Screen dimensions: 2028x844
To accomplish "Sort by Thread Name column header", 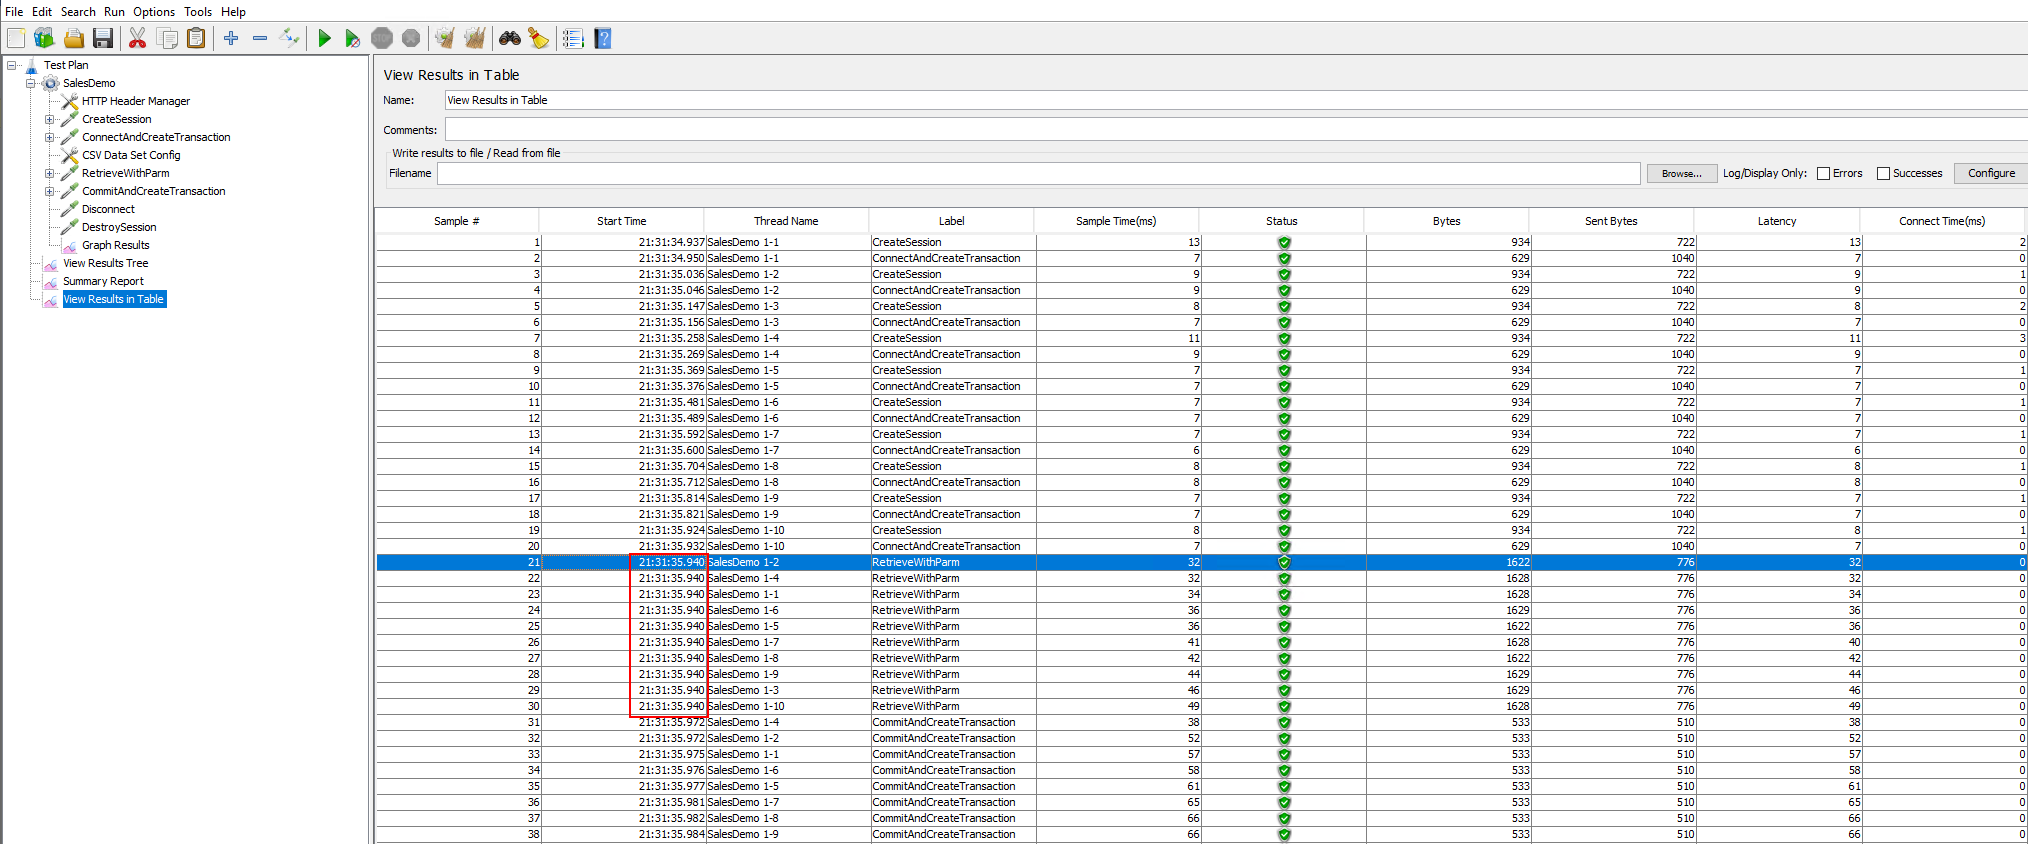I will 786,221.
